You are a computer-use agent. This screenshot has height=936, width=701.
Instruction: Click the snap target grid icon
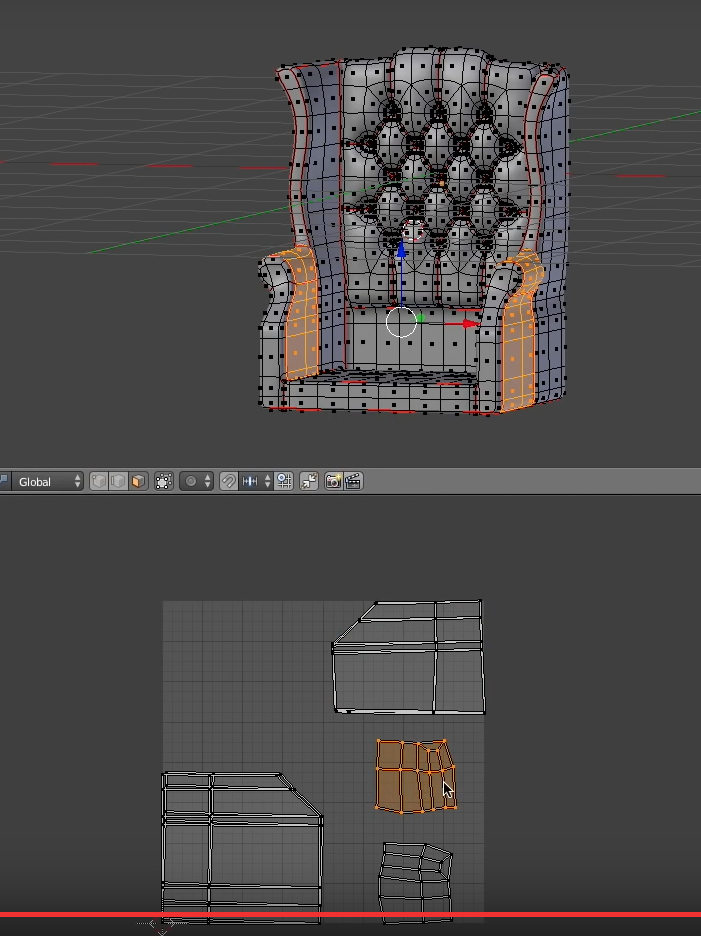tap(284, 482)
